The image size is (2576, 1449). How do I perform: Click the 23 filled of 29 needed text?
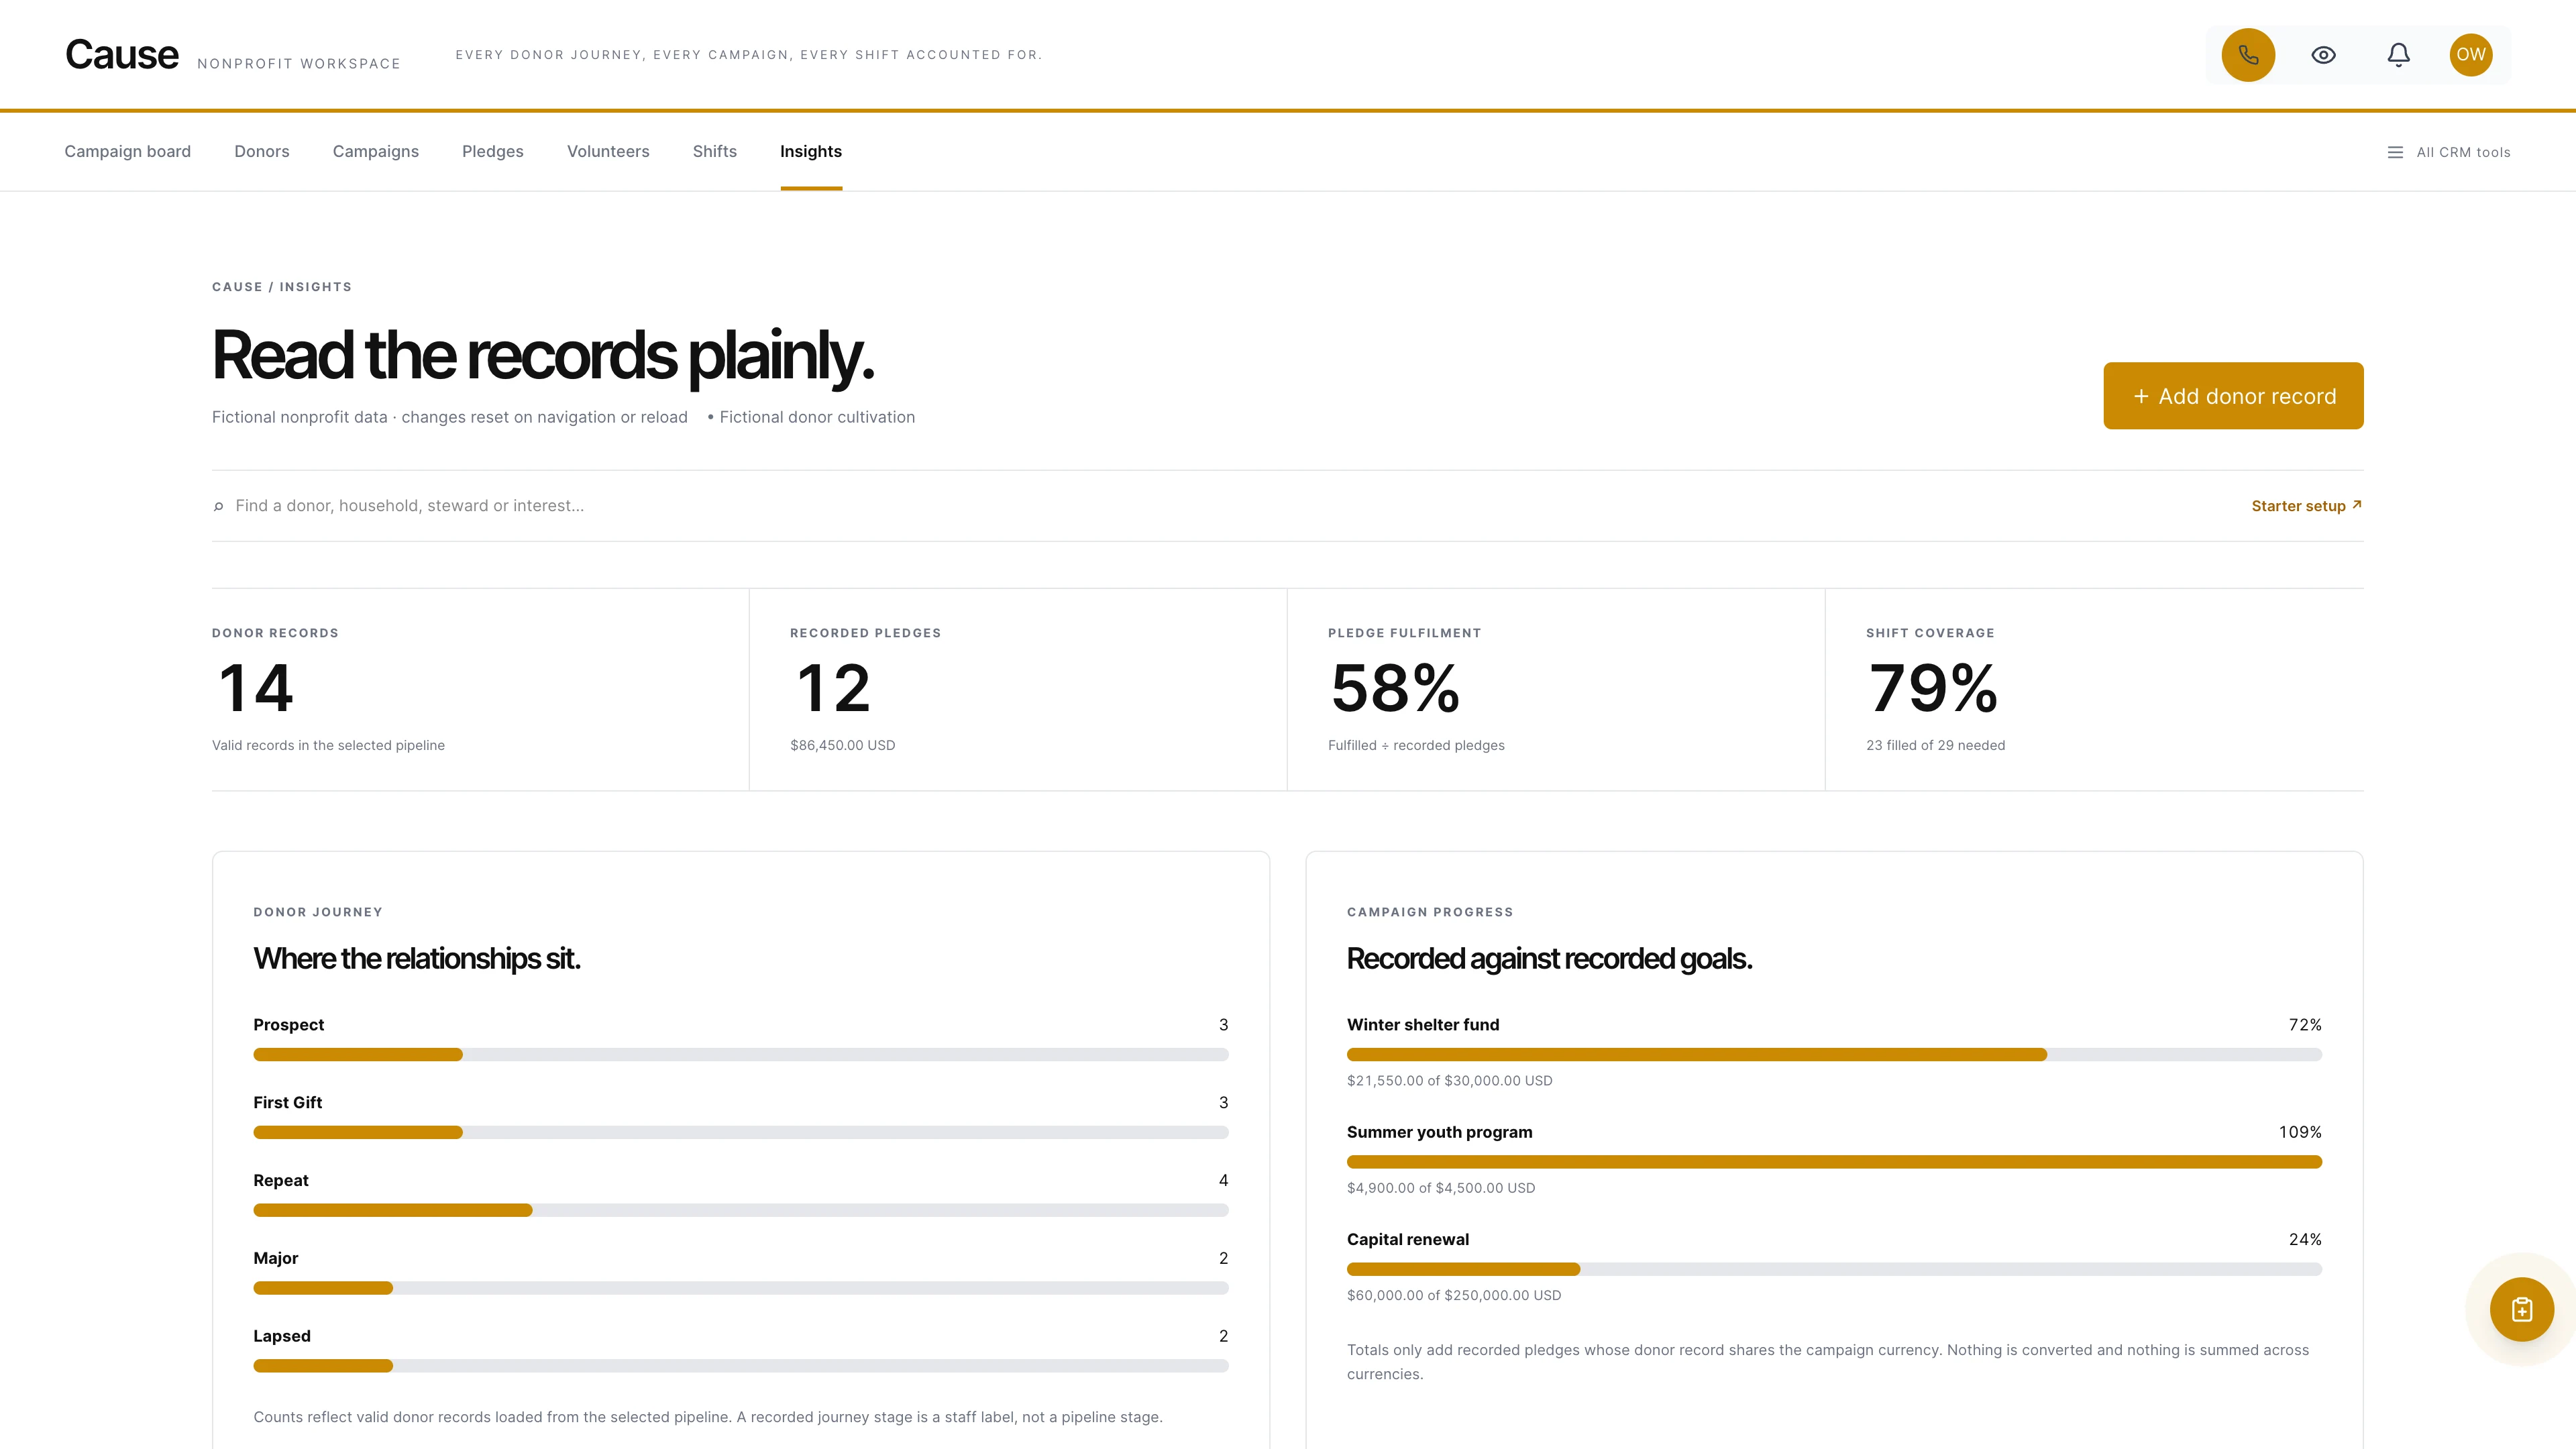coord(1935,746)
